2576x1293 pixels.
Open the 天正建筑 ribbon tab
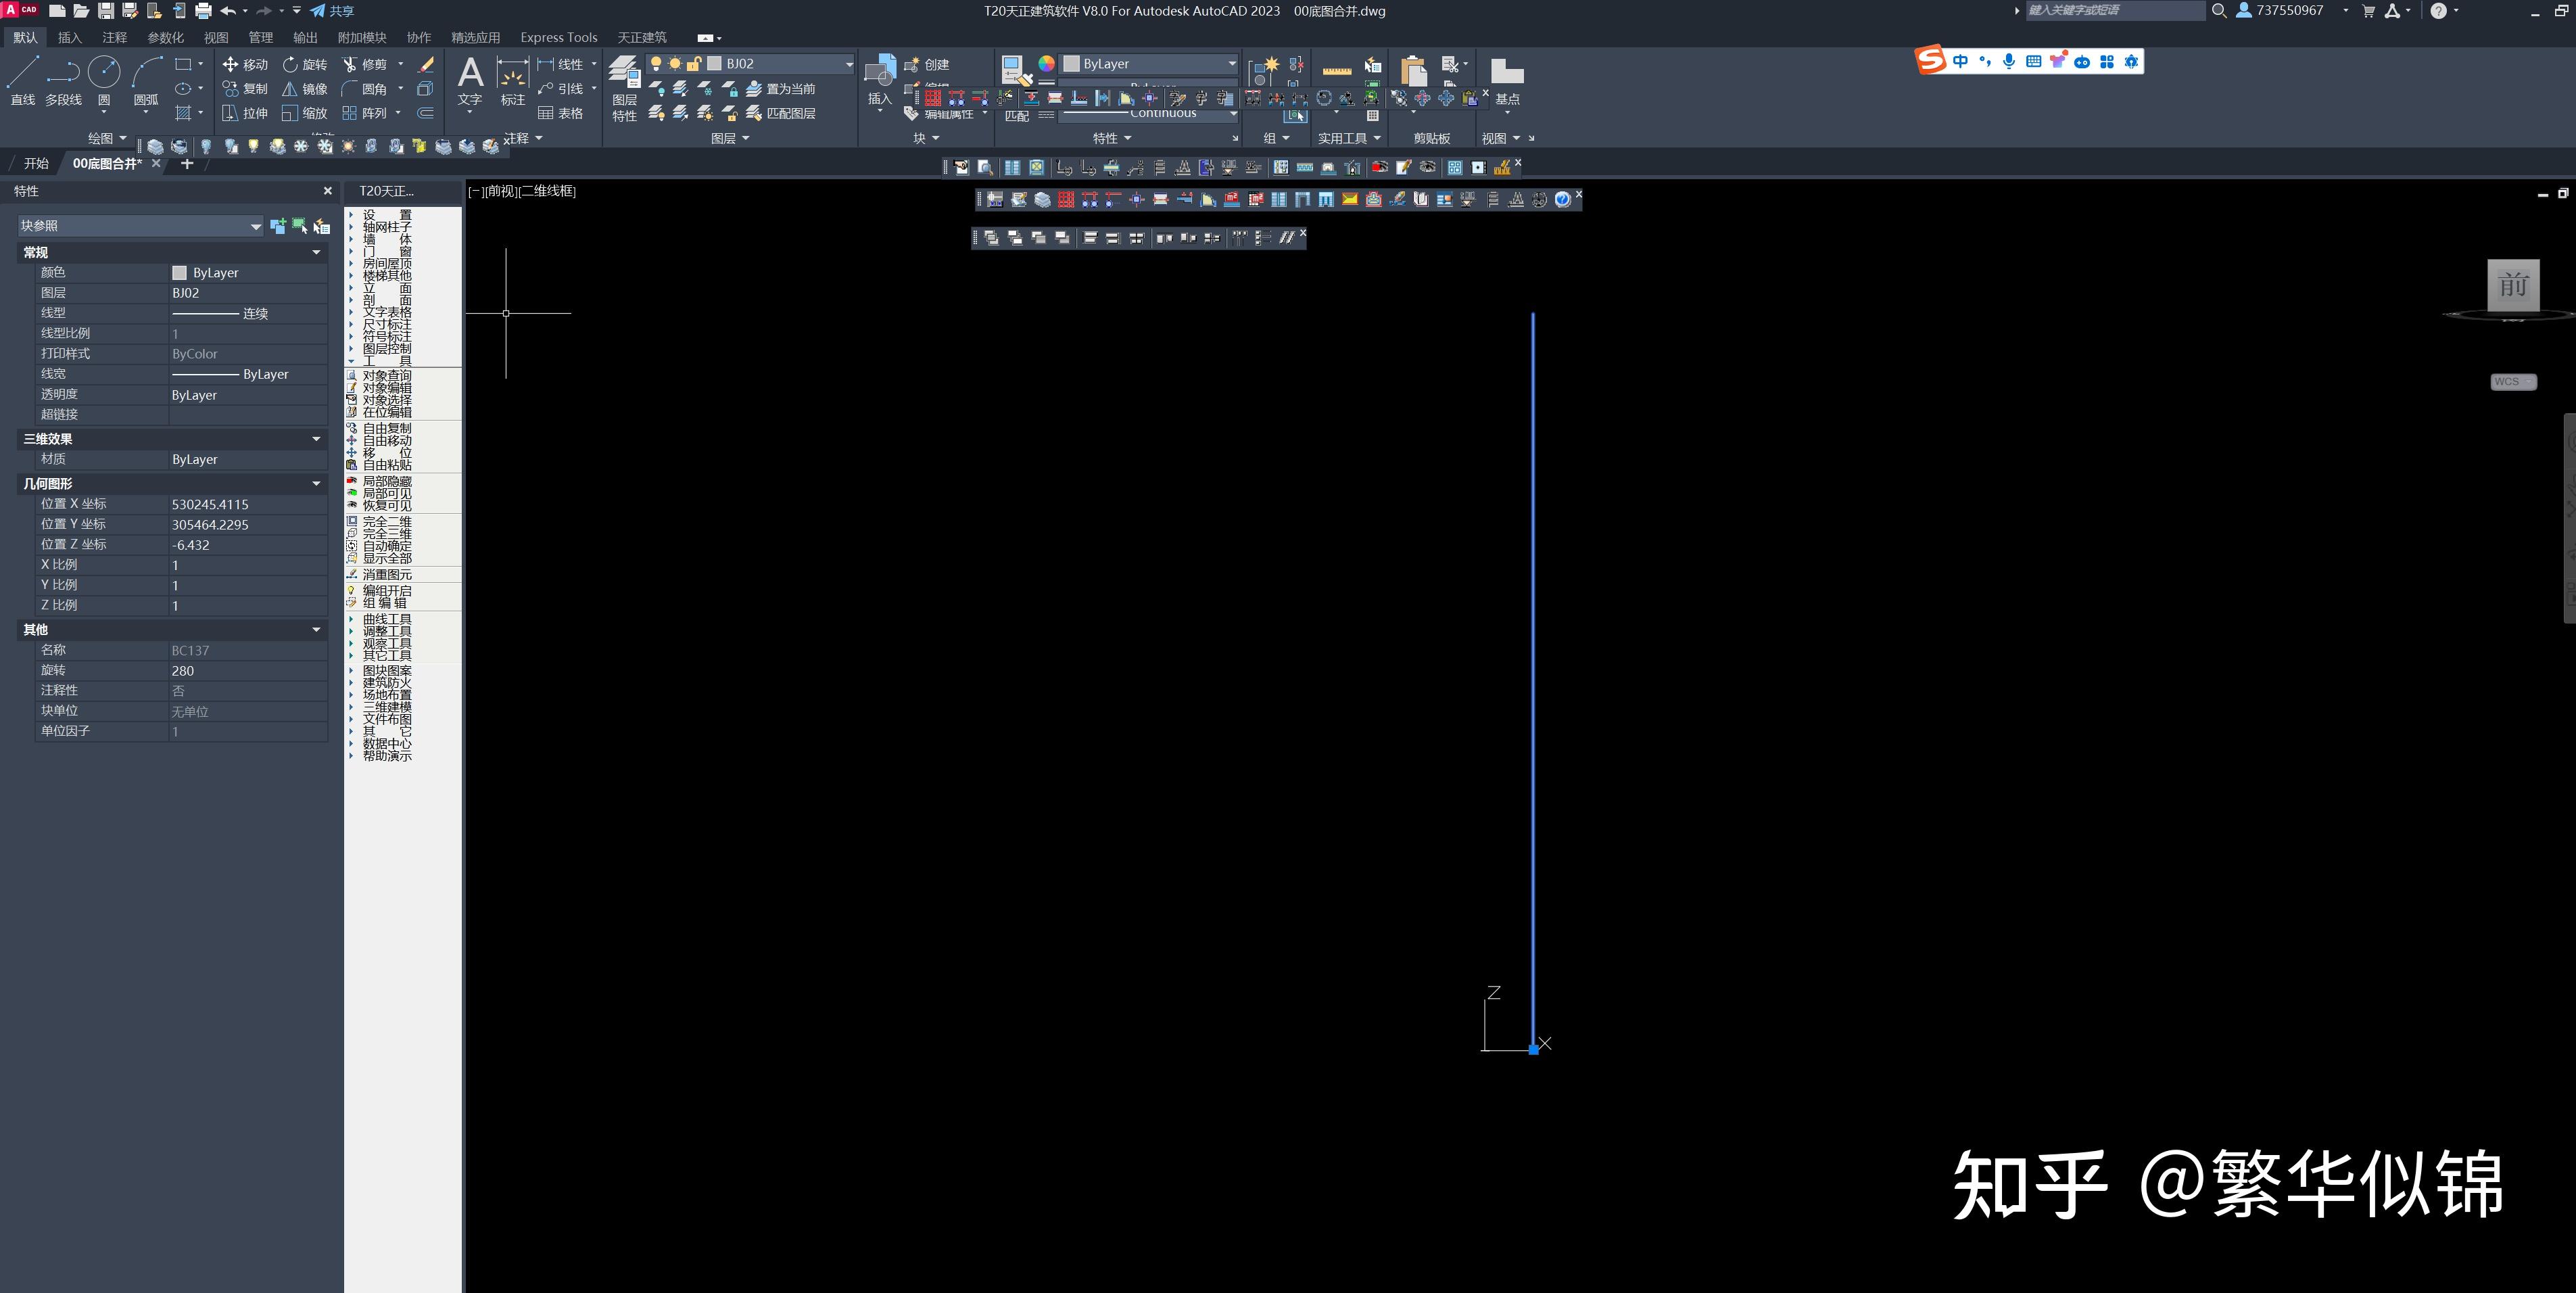click(642, 38)
